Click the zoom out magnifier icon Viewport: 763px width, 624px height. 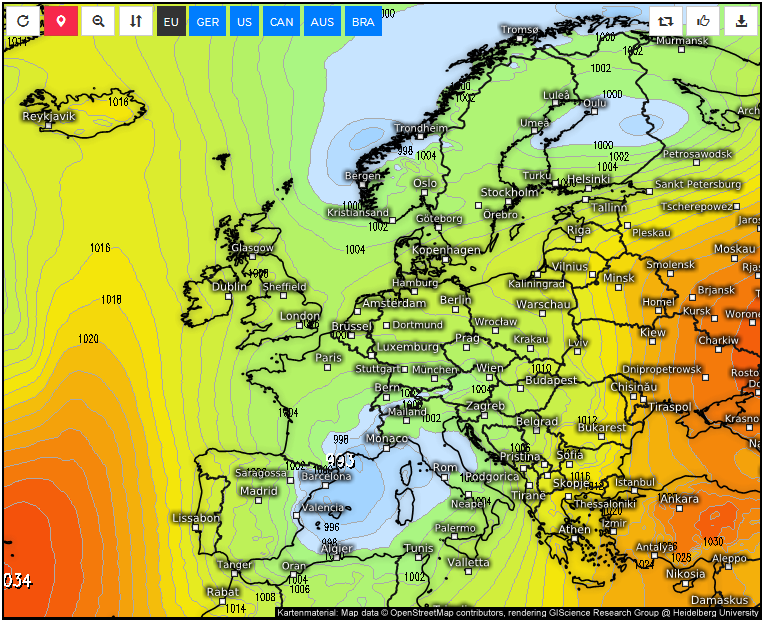click(x=98, y=21)
